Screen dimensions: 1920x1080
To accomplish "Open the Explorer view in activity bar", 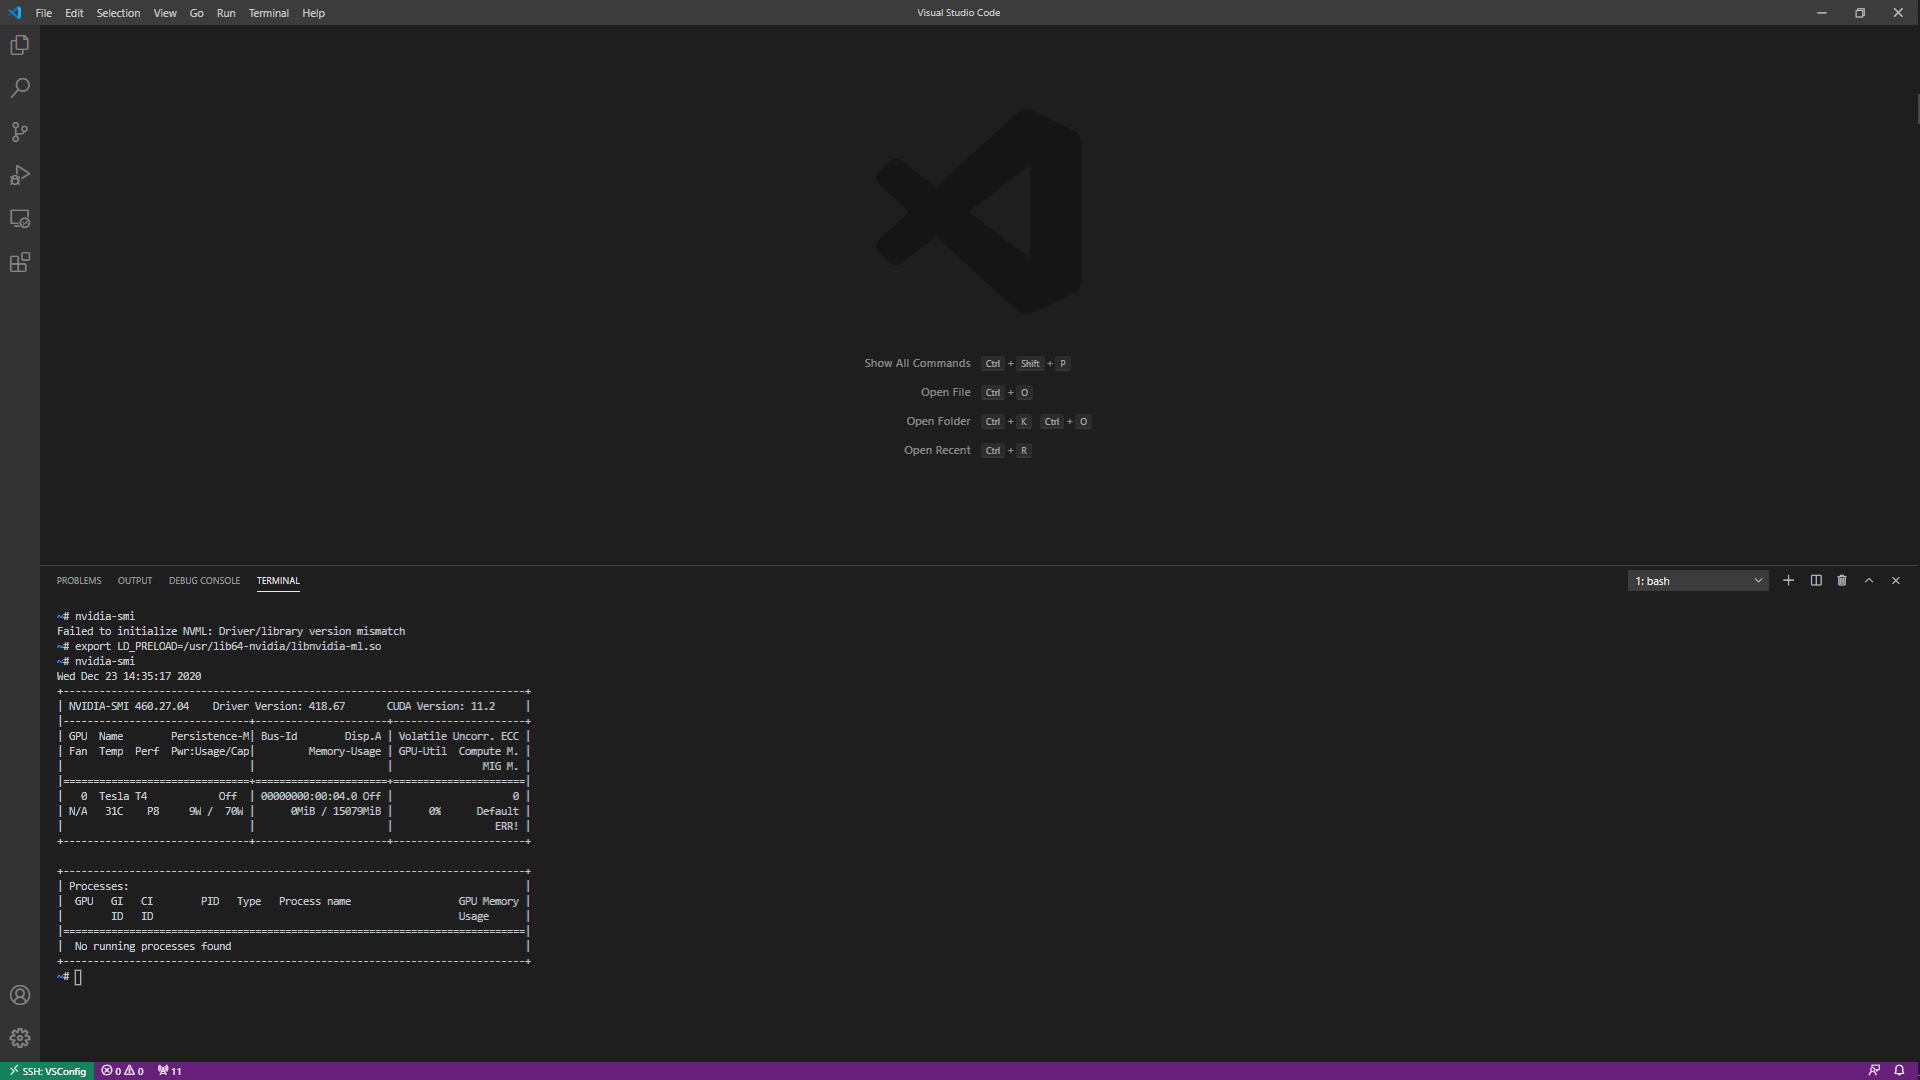I will pyautogui.click(x=20, y=45).
